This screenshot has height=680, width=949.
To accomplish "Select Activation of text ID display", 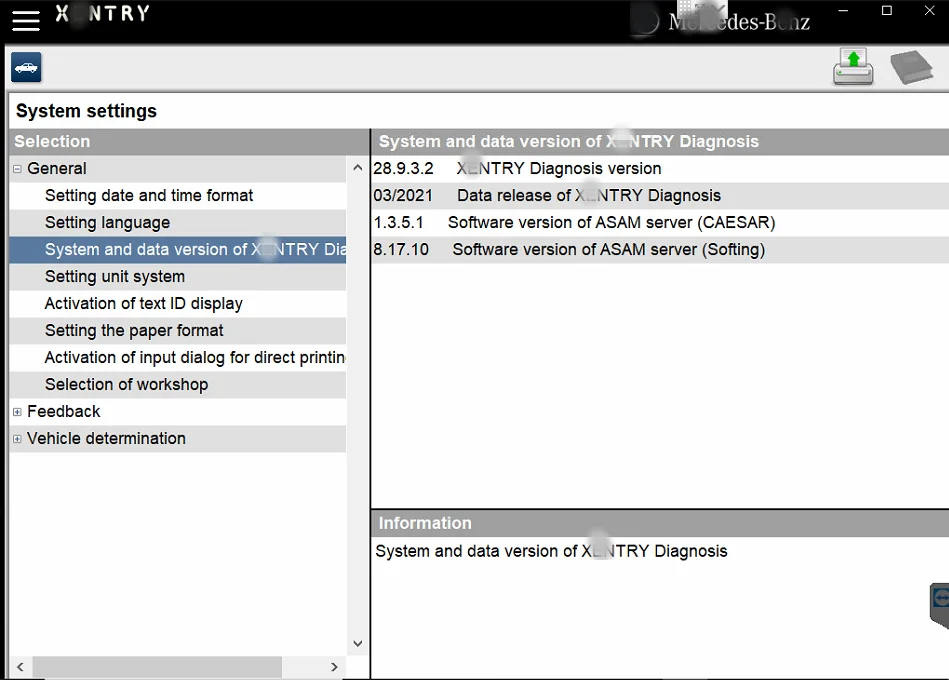I will (x=177, y=303).
